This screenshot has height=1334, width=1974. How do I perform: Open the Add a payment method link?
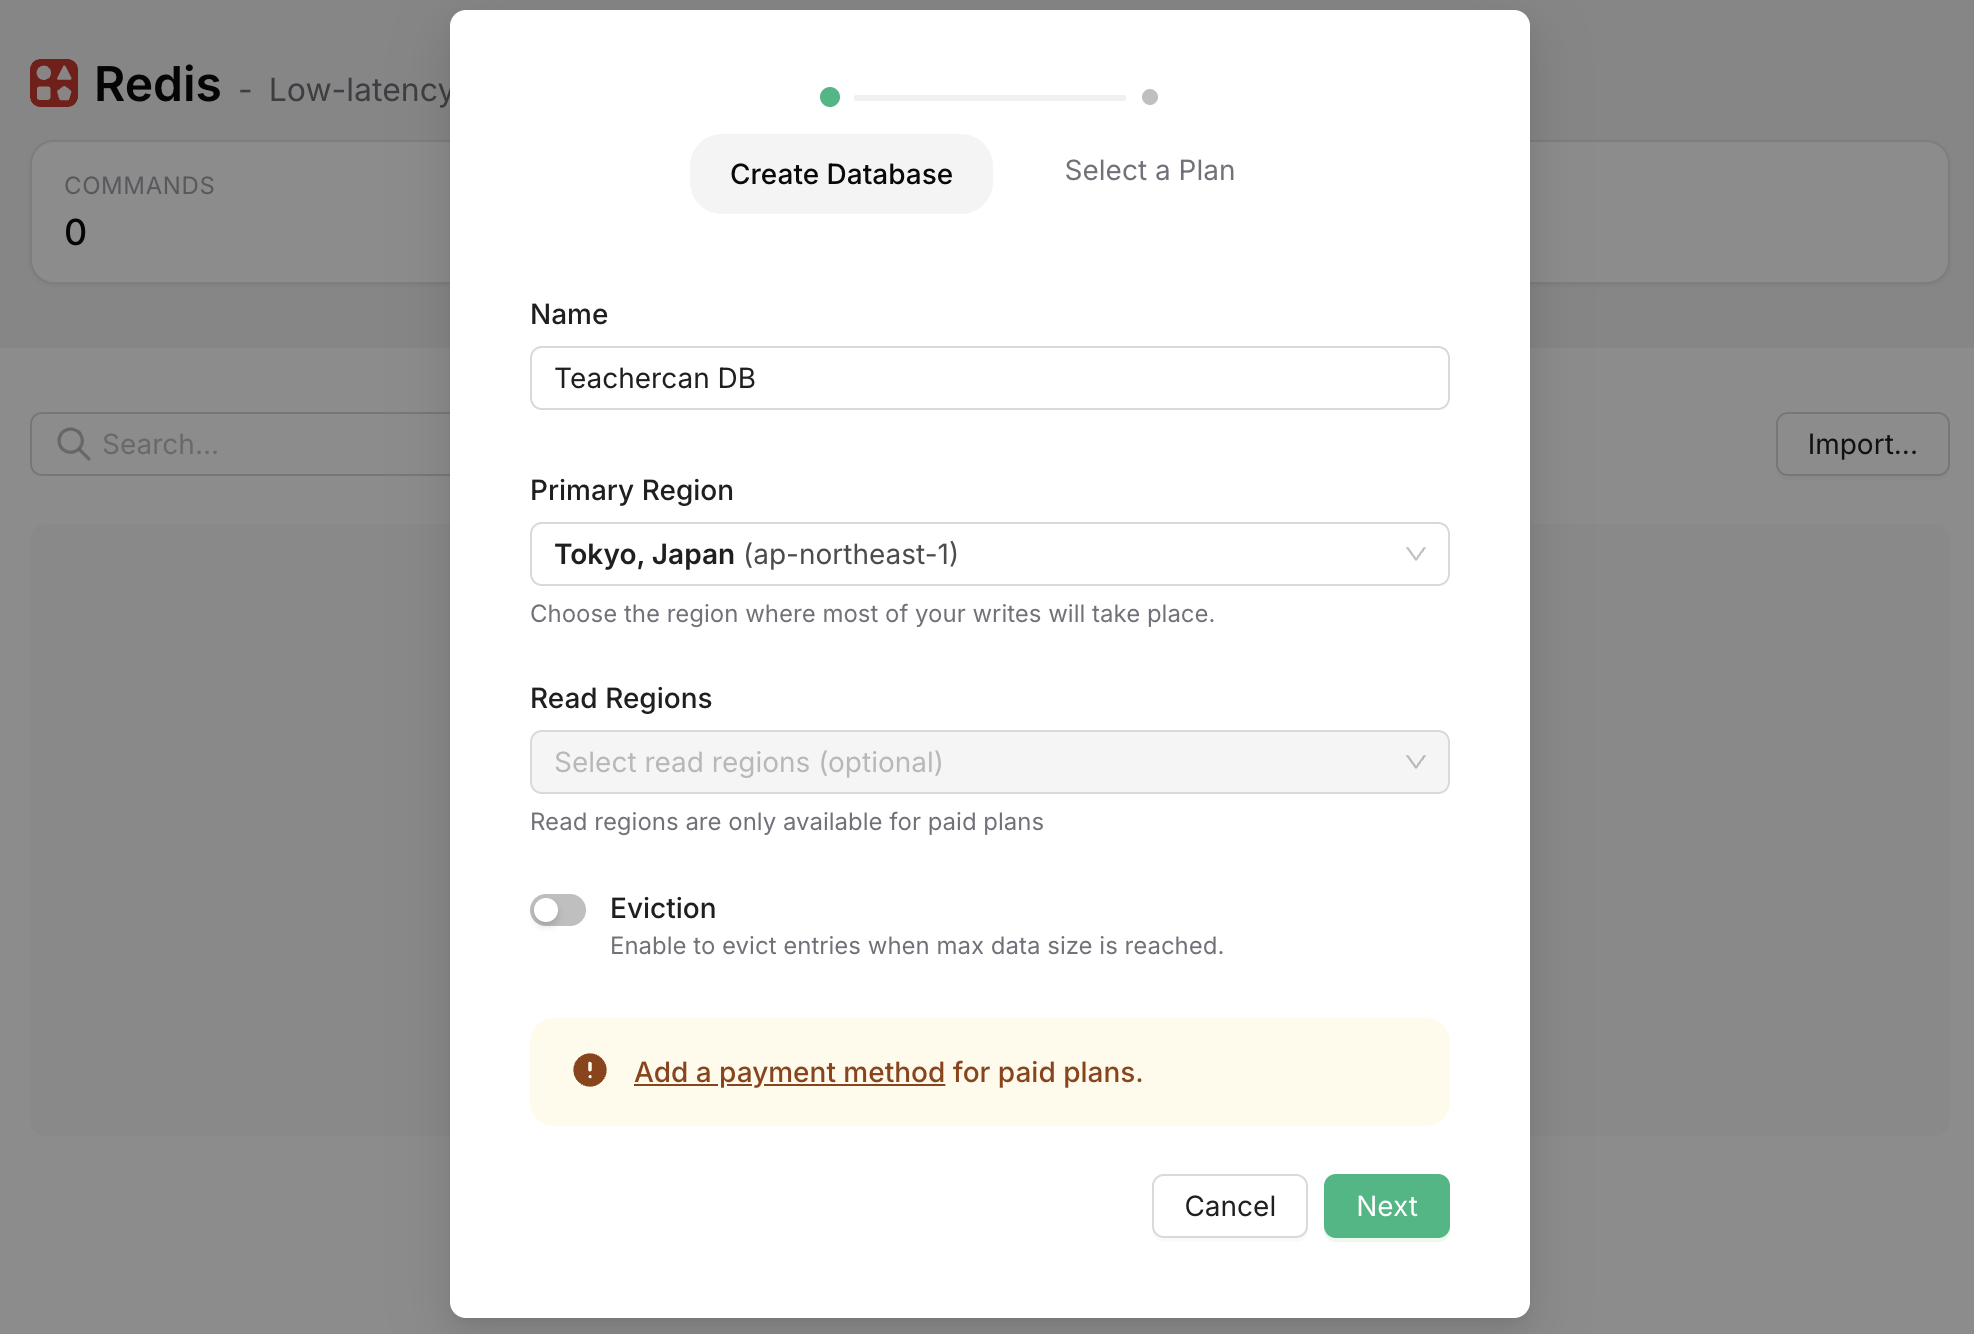[789, 1072]
